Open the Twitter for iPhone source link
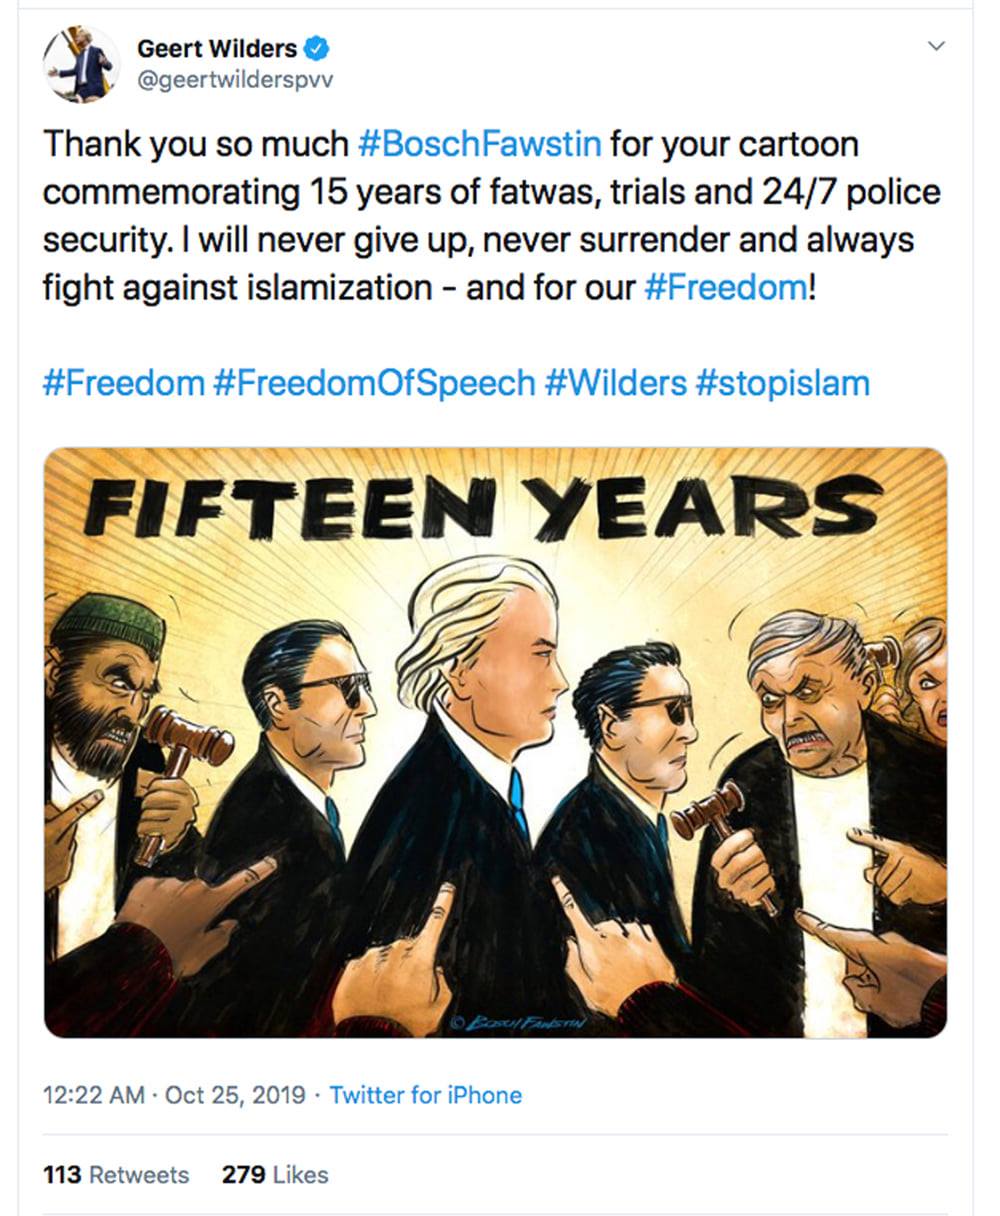This screenshot has width=1000, height=1216. [426, 1095]
